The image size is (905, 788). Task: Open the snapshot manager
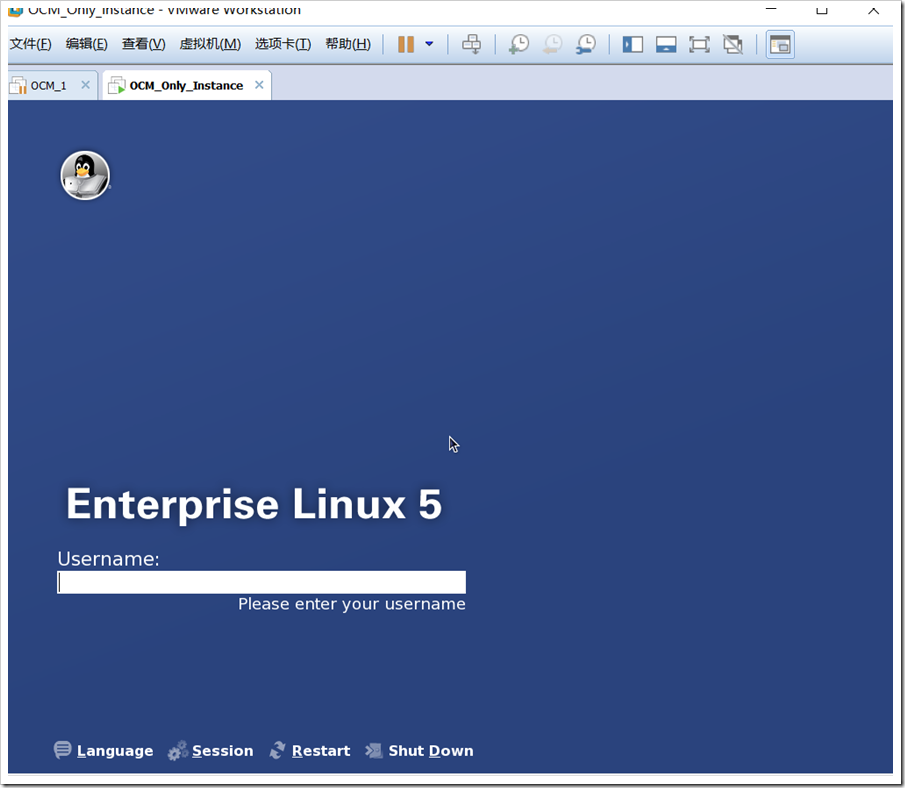pos(586,44)
